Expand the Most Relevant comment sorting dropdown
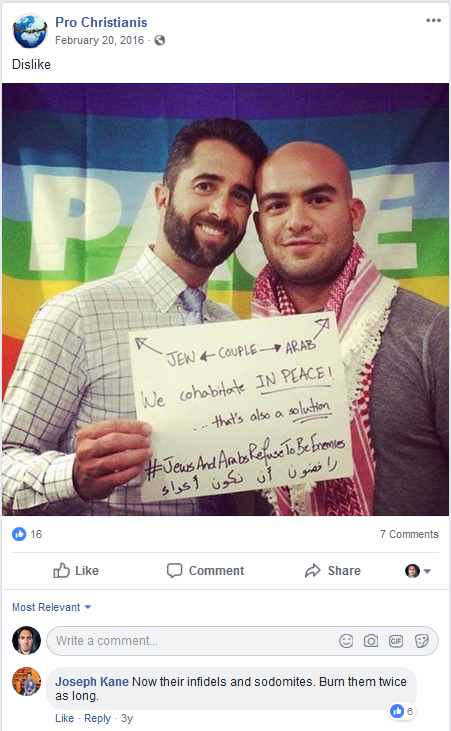 coord(51,607)
